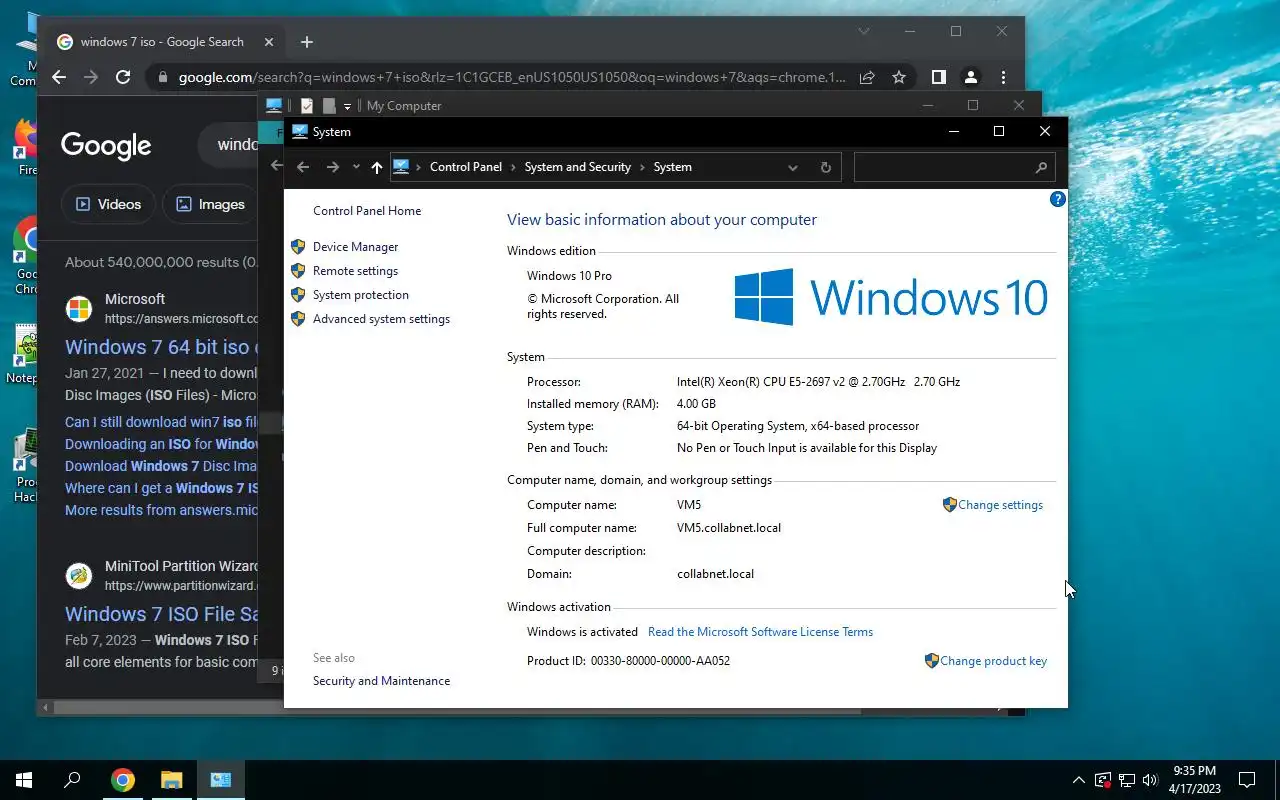
Task: Open Notepad++ desktop icon
Action: click(x=22, y=355)
